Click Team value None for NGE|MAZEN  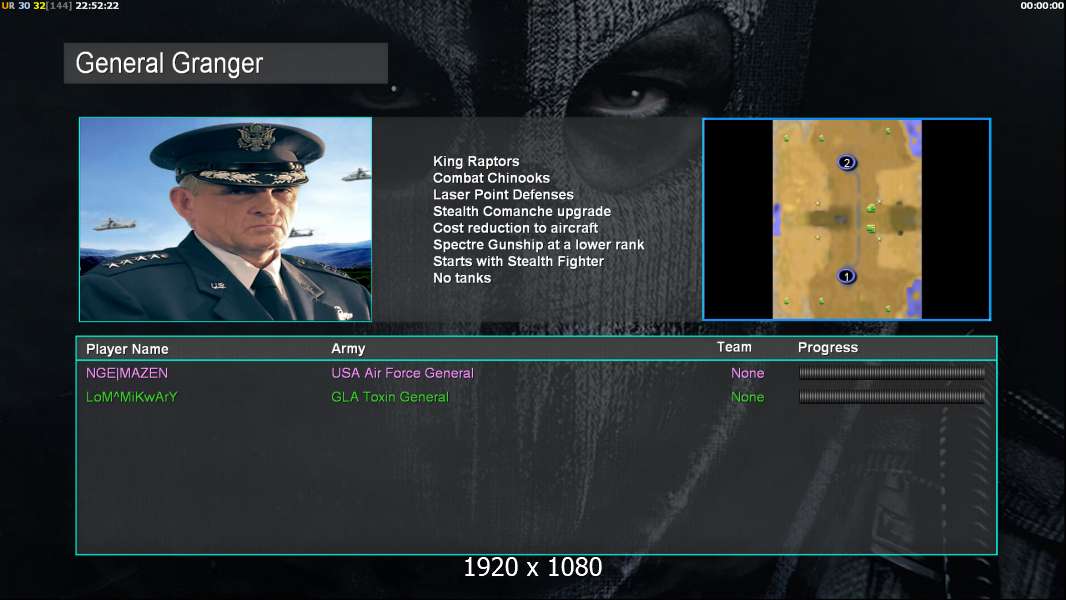(x=747, y=373)
